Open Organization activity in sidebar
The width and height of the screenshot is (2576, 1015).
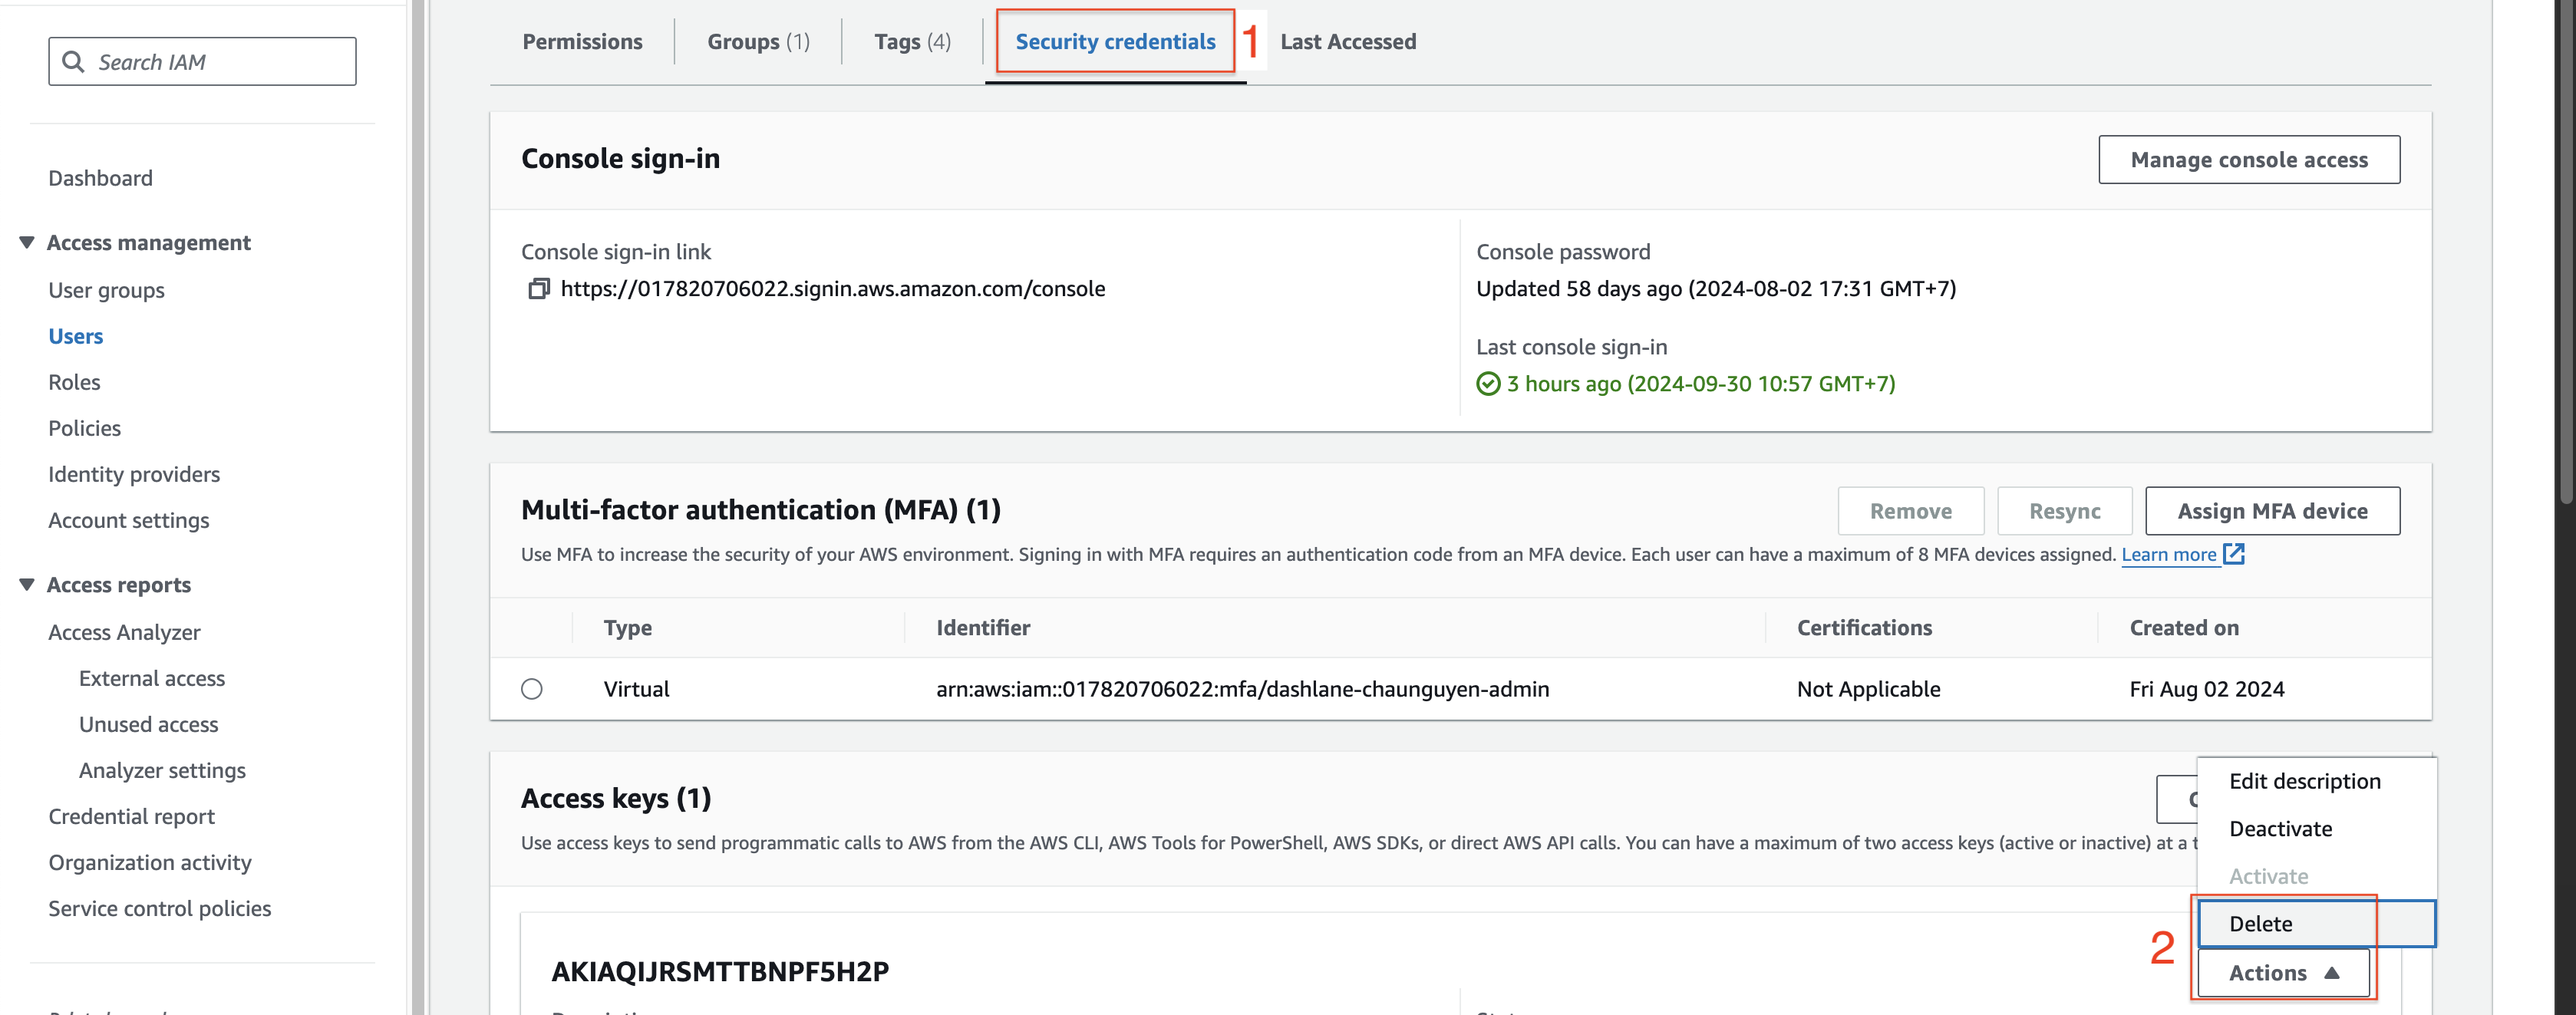150,862
